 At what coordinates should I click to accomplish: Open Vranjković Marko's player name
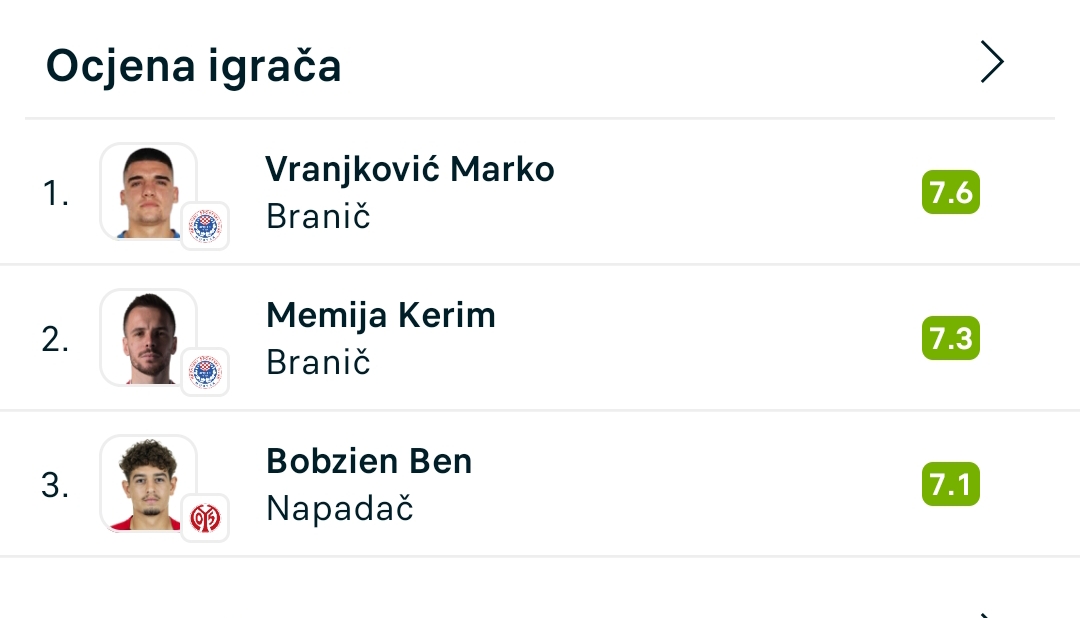tap(410, 169)
